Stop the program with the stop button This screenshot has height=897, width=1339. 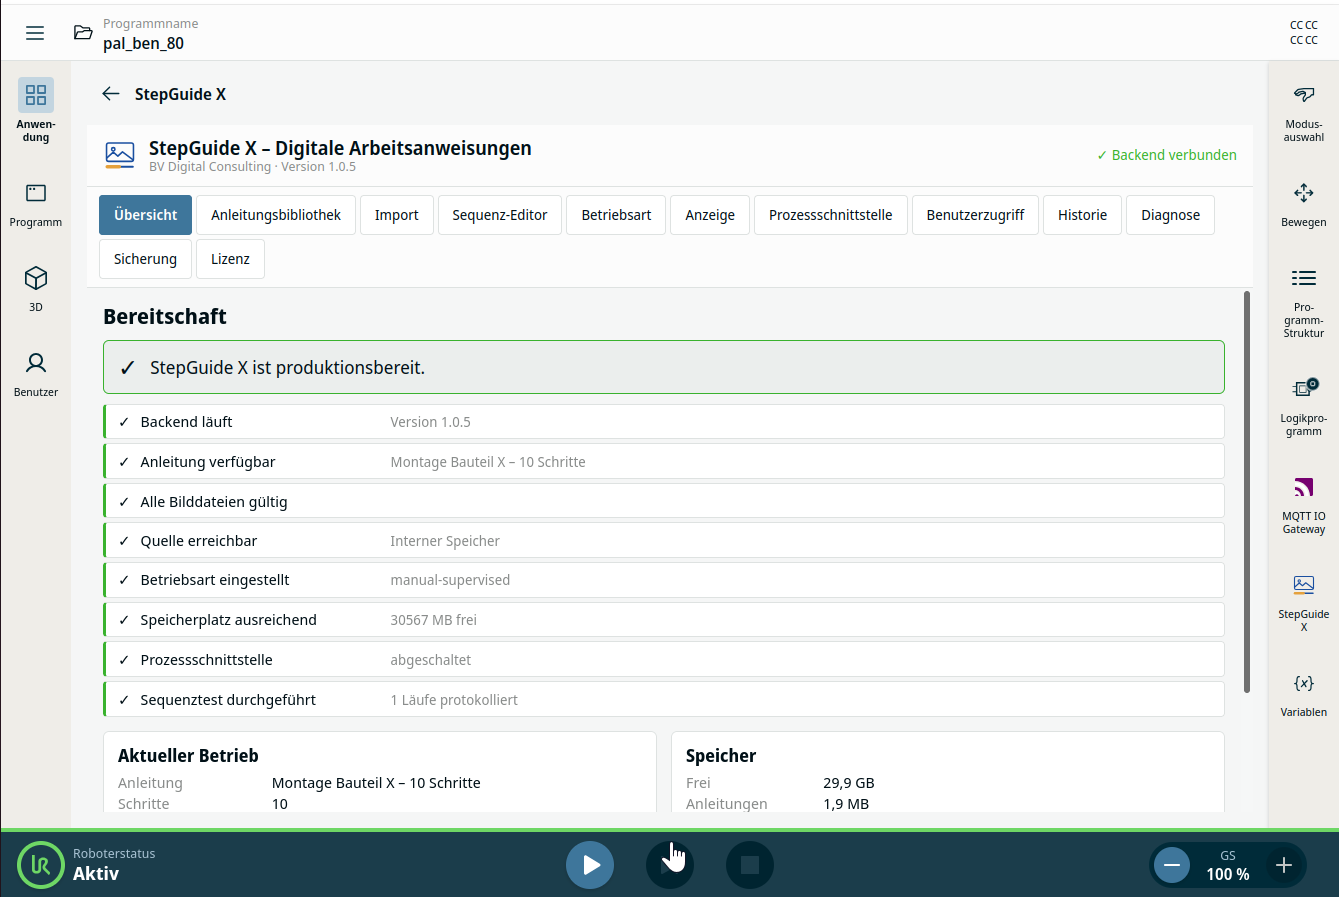click(x=750, y=865)
